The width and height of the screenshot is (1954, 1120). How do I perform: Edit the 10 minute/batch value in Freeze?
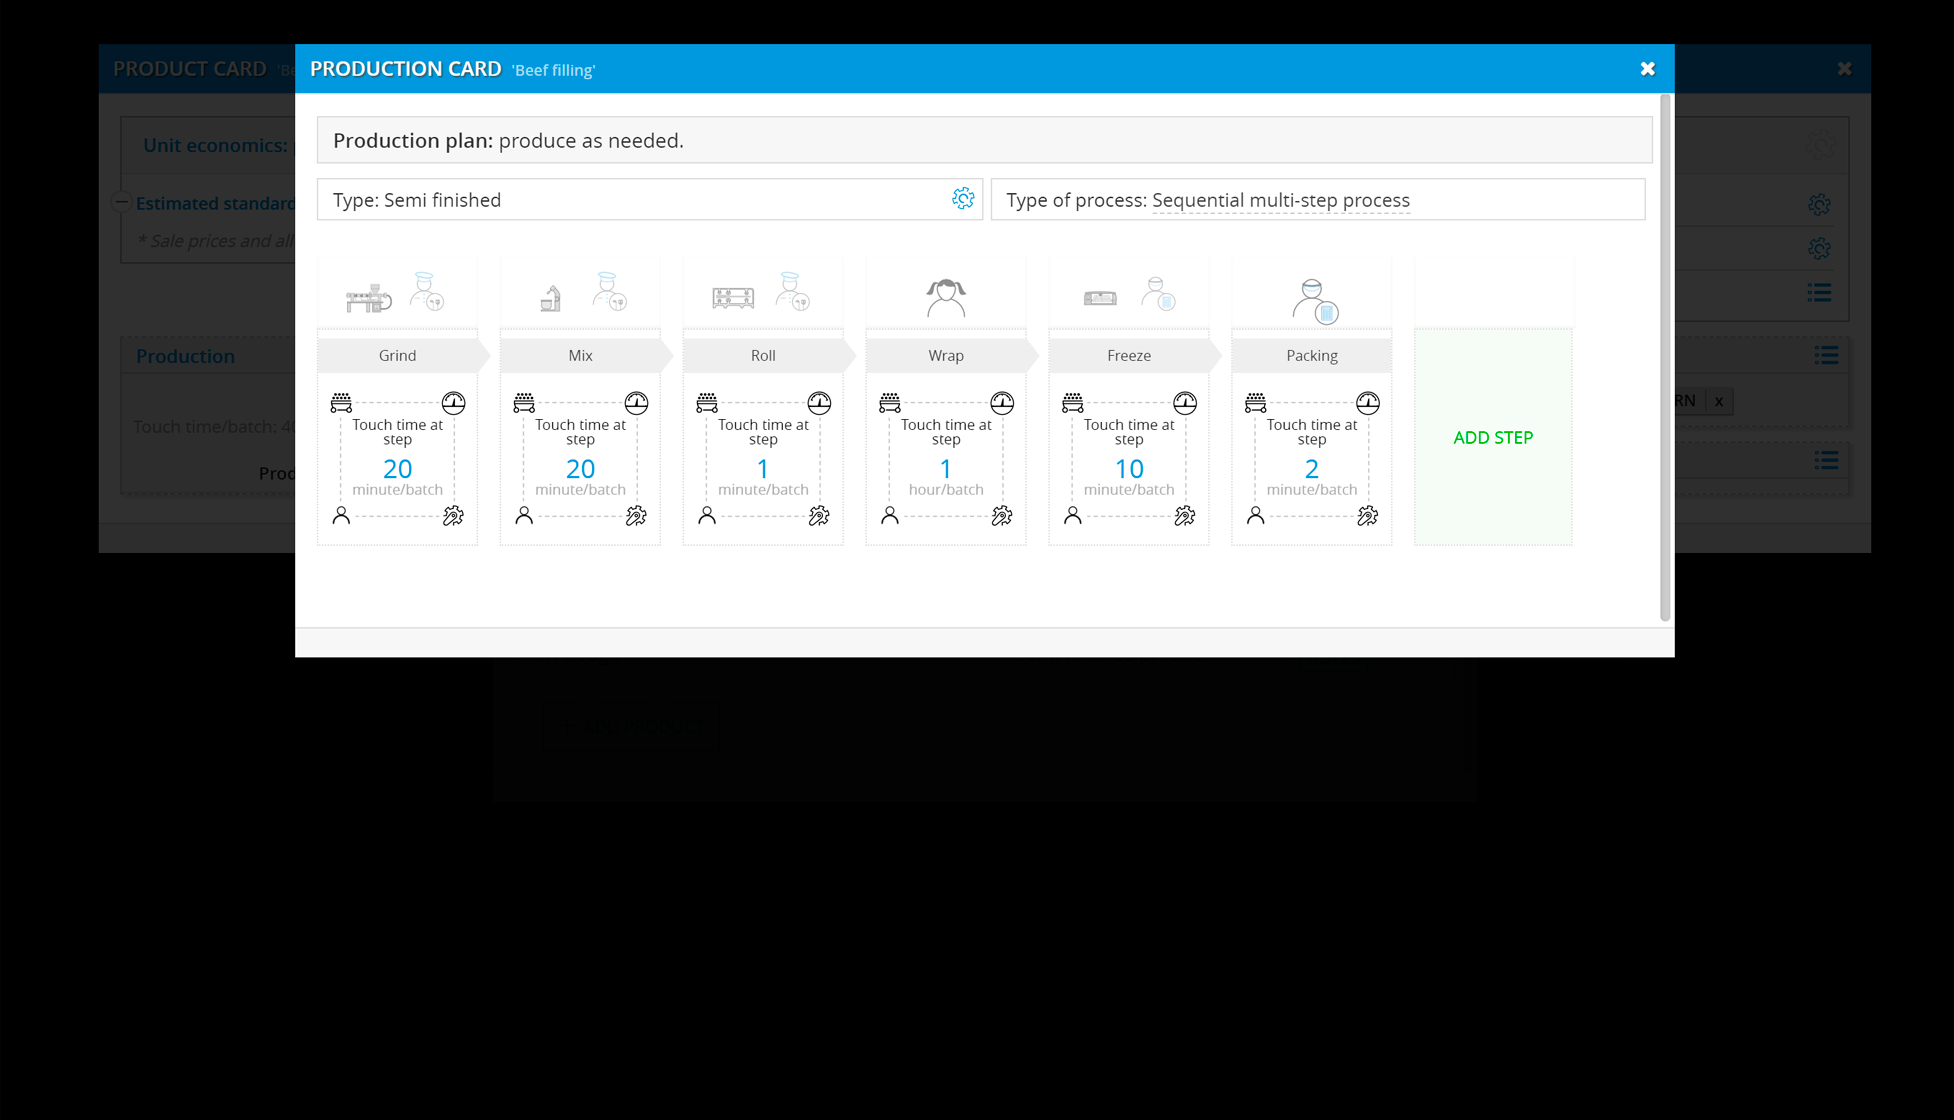click(x=1129, y=468)
